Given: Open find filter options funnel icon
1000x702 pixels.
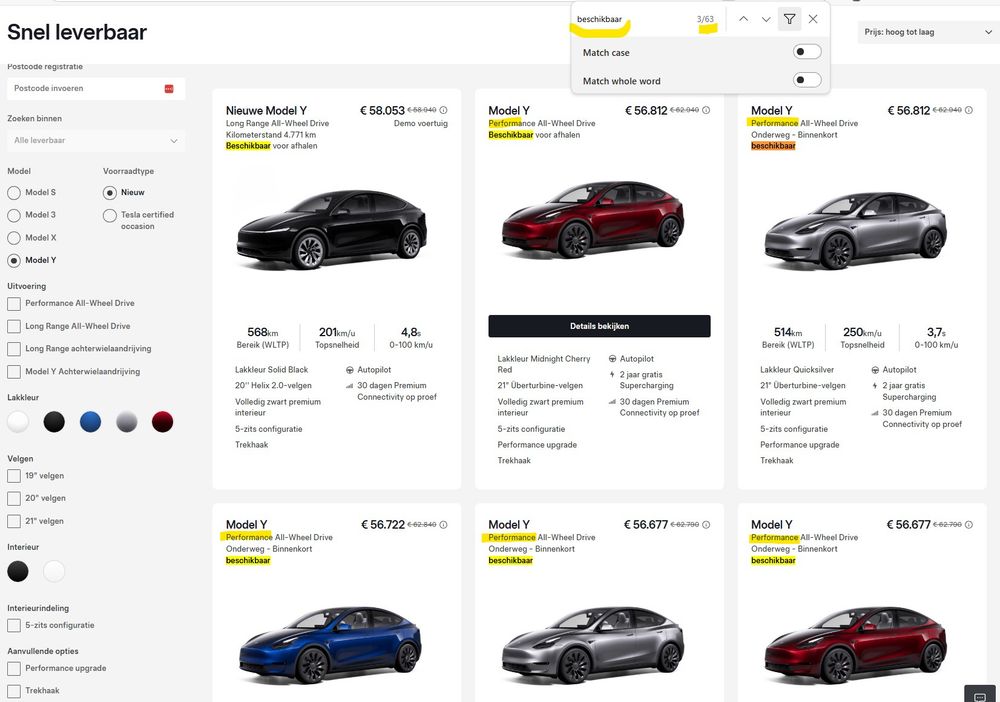Looking at the screenshot, I should tap(790, 19).
